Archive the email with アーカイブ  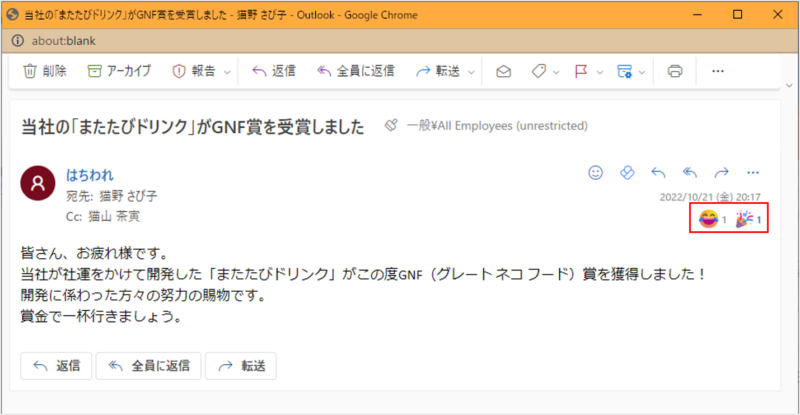119,71
